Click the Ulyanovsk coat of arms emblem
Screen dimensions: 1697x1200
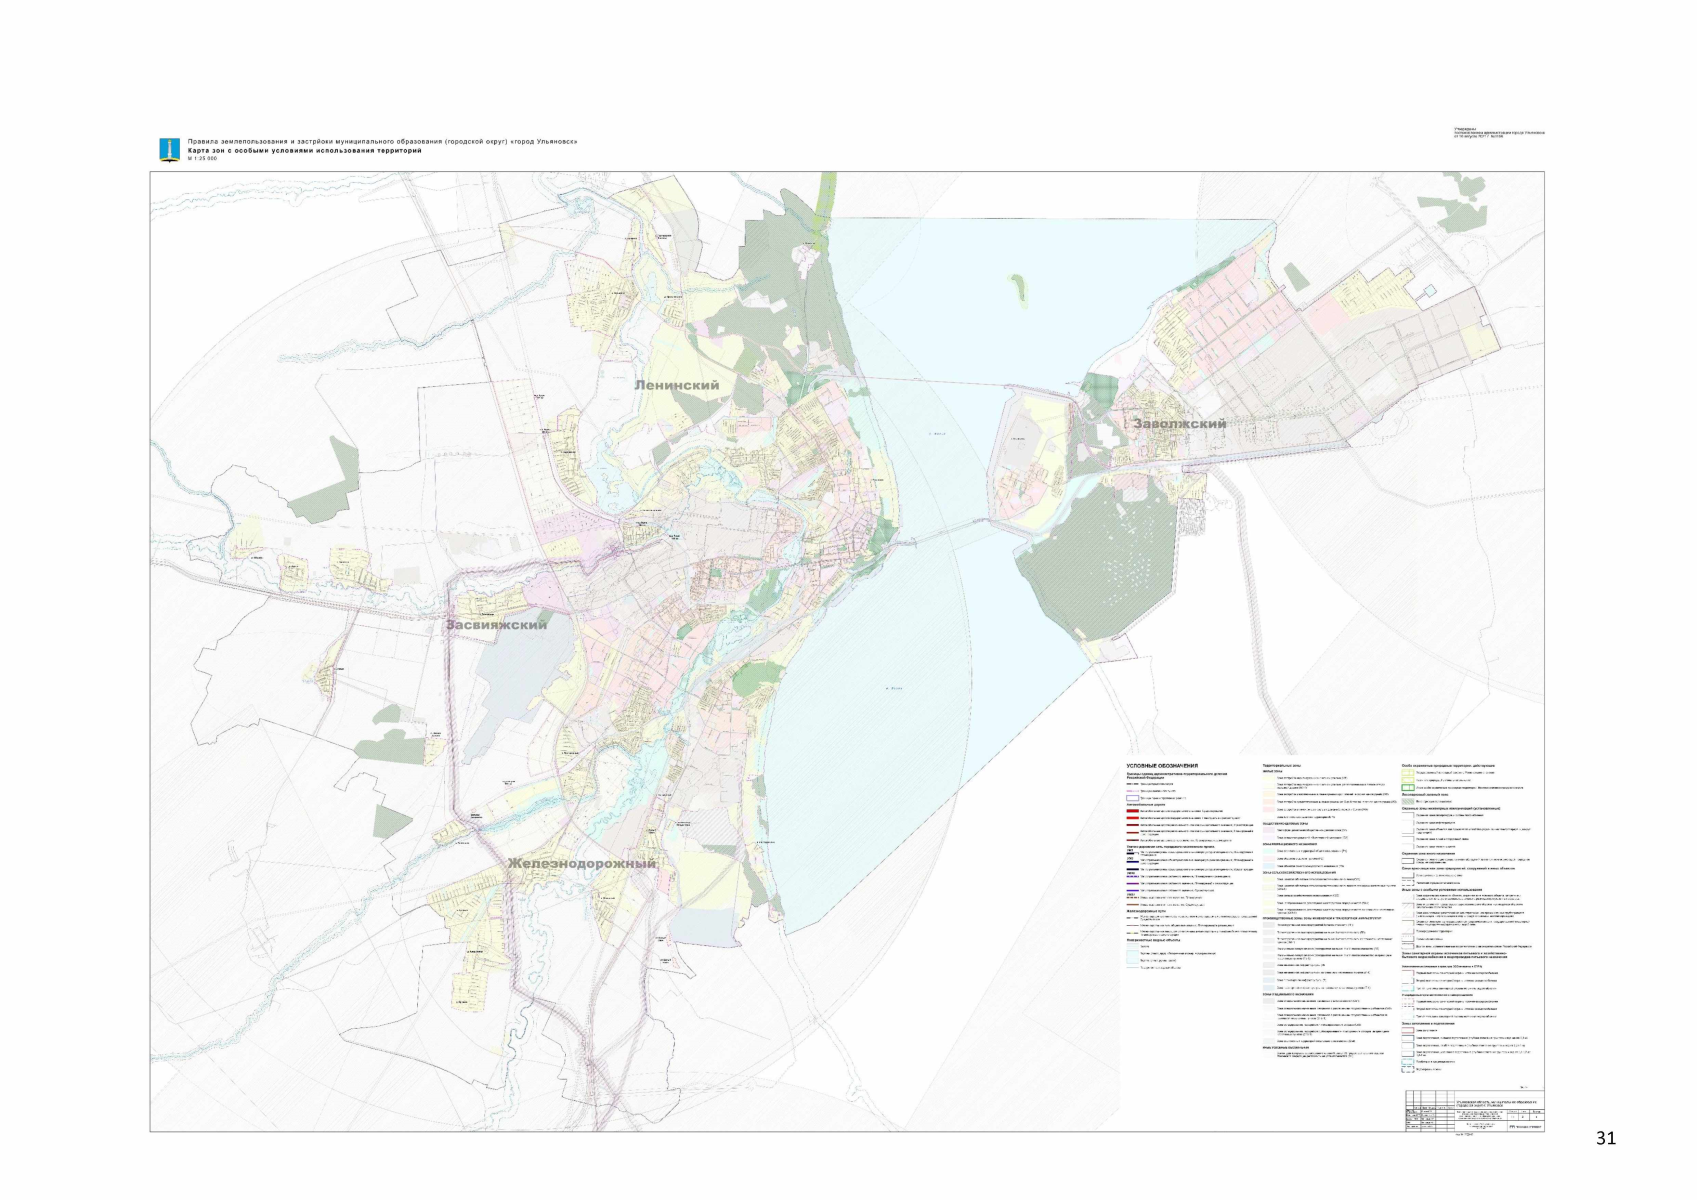click(x=170, y=150)
